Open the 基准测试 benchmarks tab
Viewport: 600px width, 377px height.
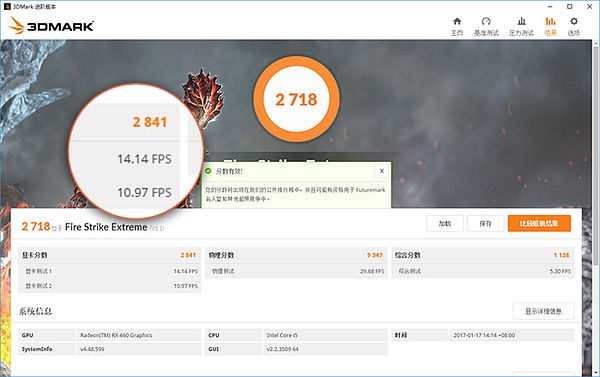point(486,26)
